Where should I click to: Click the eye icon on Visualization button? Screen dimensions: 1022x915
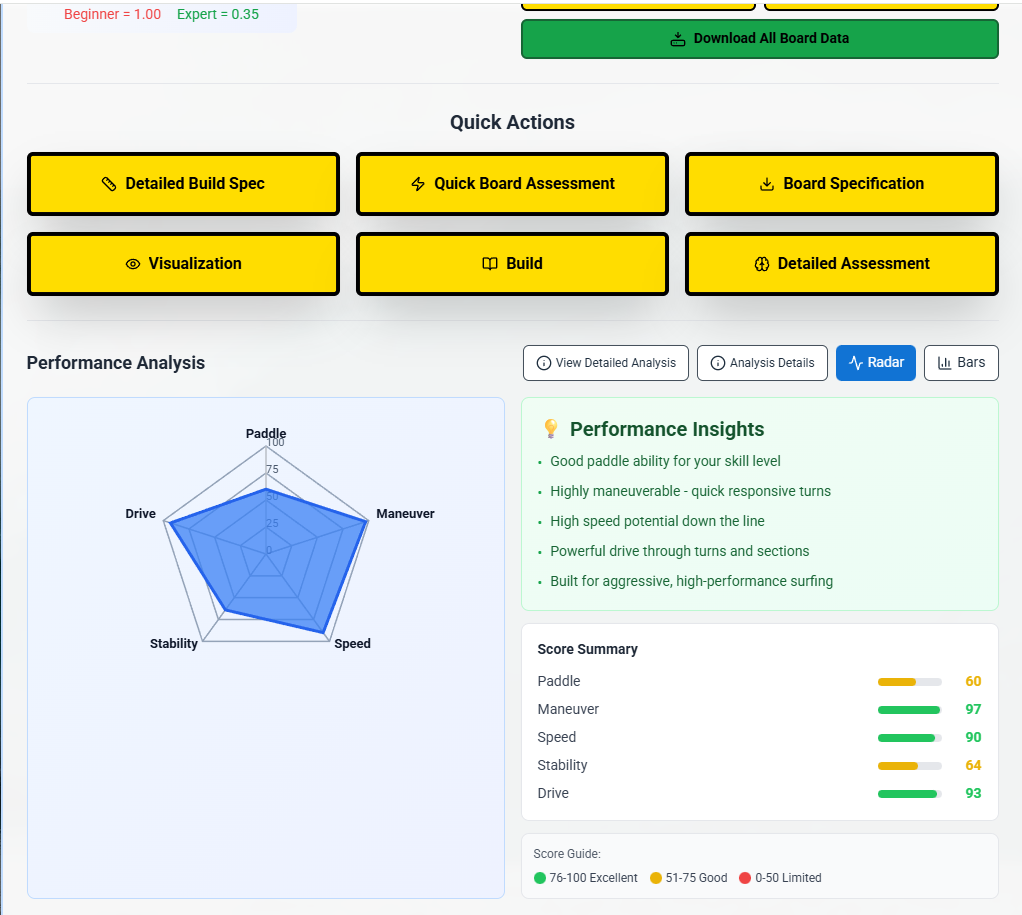[x=132, y=264]
